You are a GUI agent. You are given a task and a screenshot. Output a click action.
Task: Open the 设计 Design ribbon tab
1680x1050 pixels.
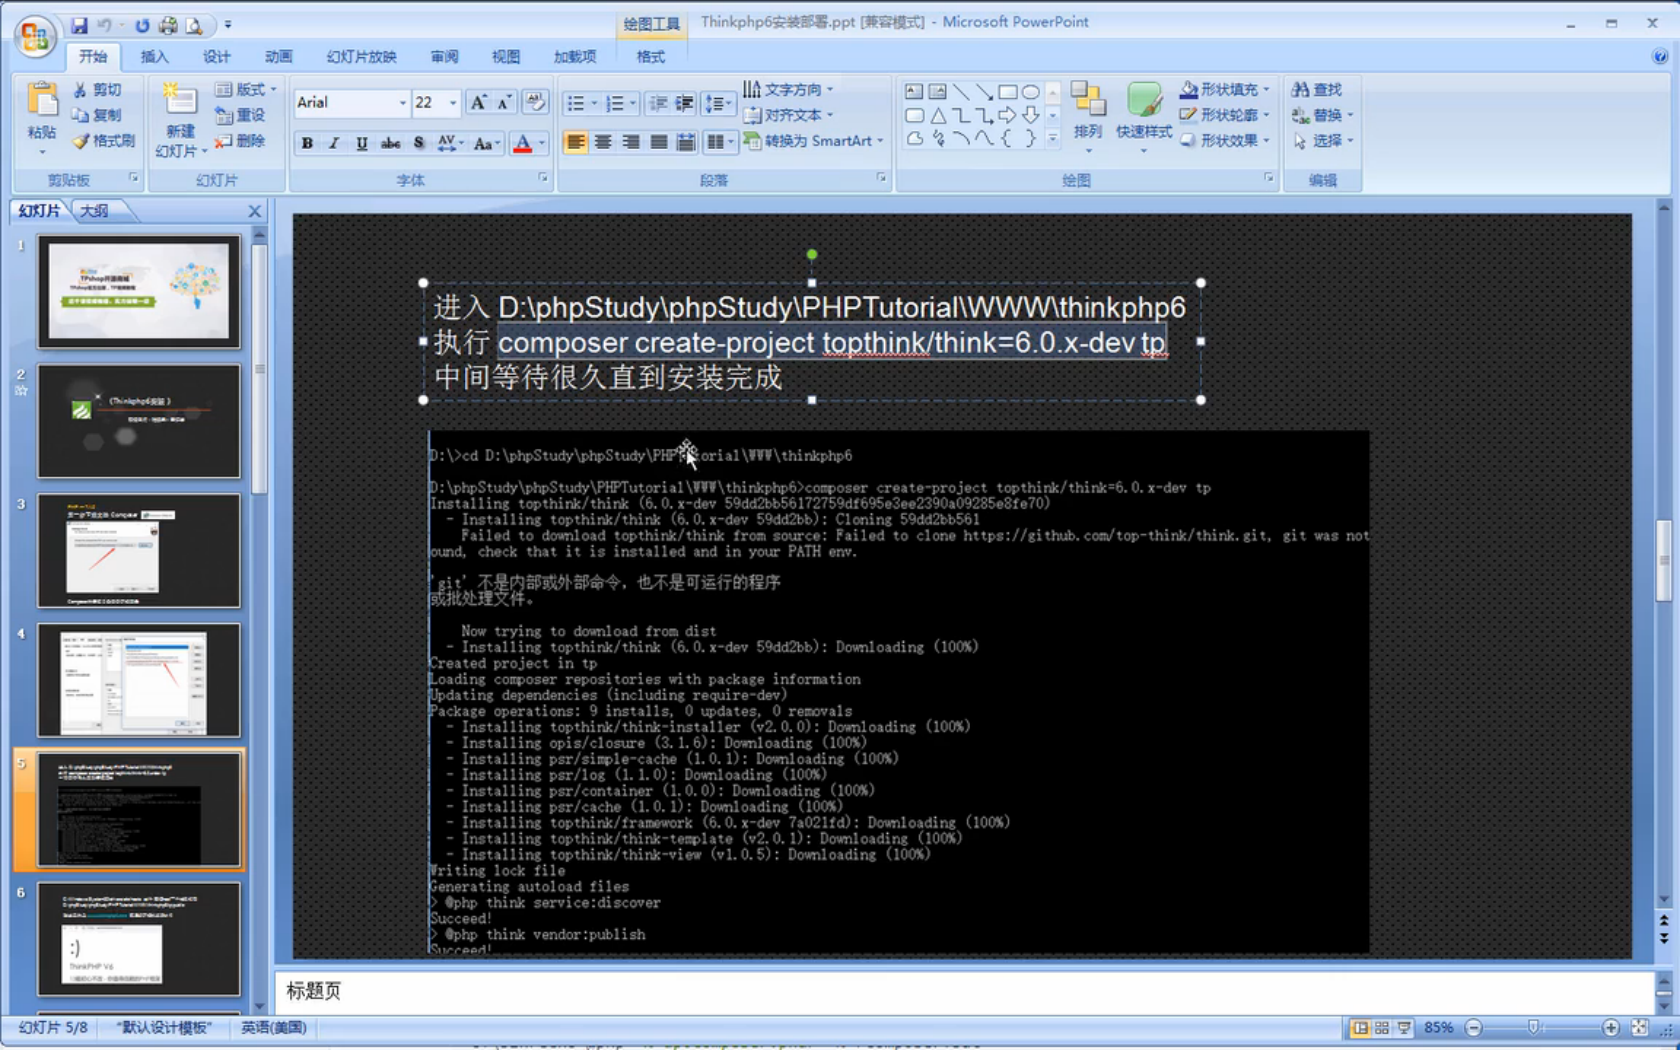(x=216, y=57)
